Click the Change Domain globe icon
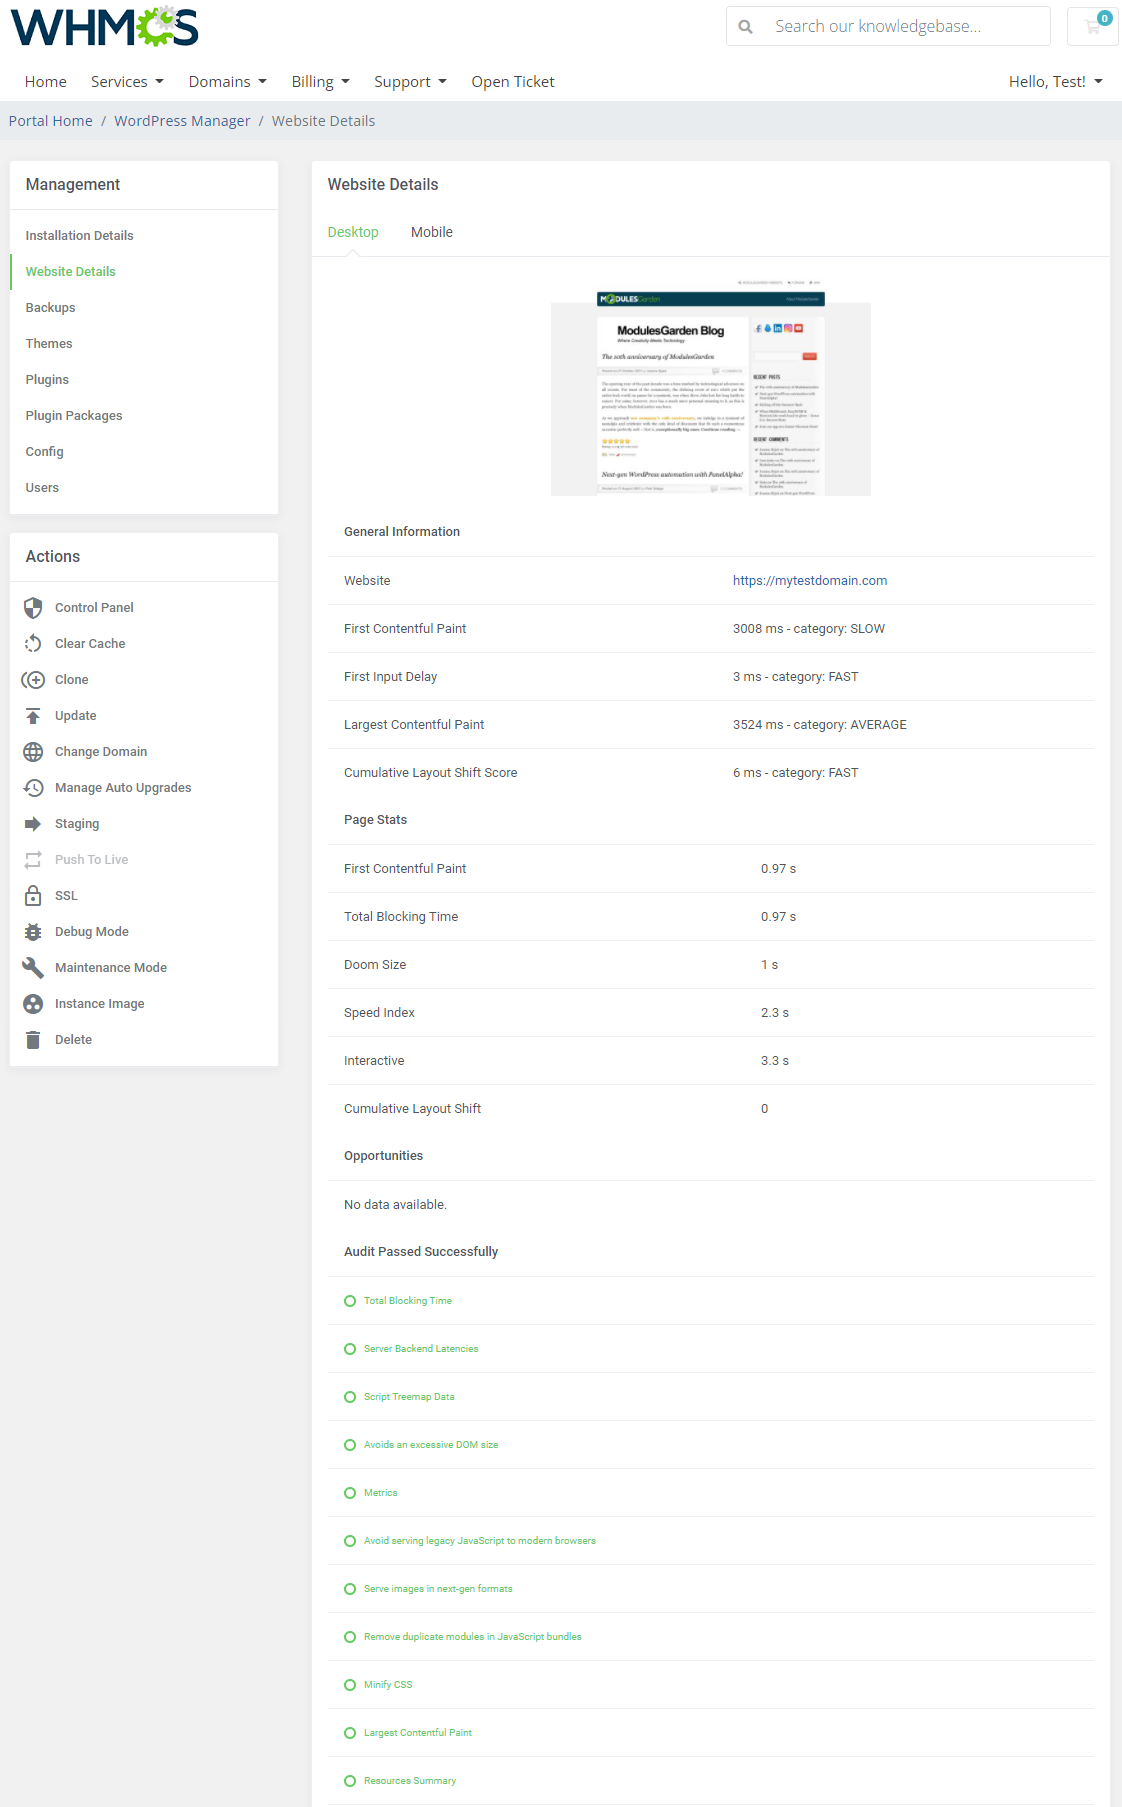The width and height of the screenshot is (1122, 1807). tap(33, 752)
